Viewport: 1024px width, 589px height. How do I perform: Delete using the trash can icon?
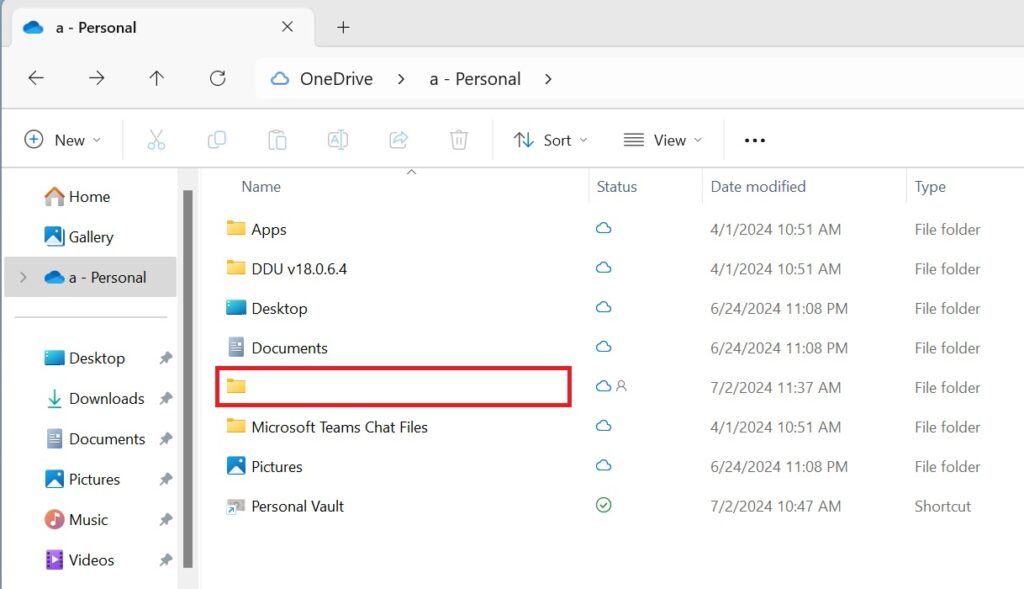(x=459, y=140)
